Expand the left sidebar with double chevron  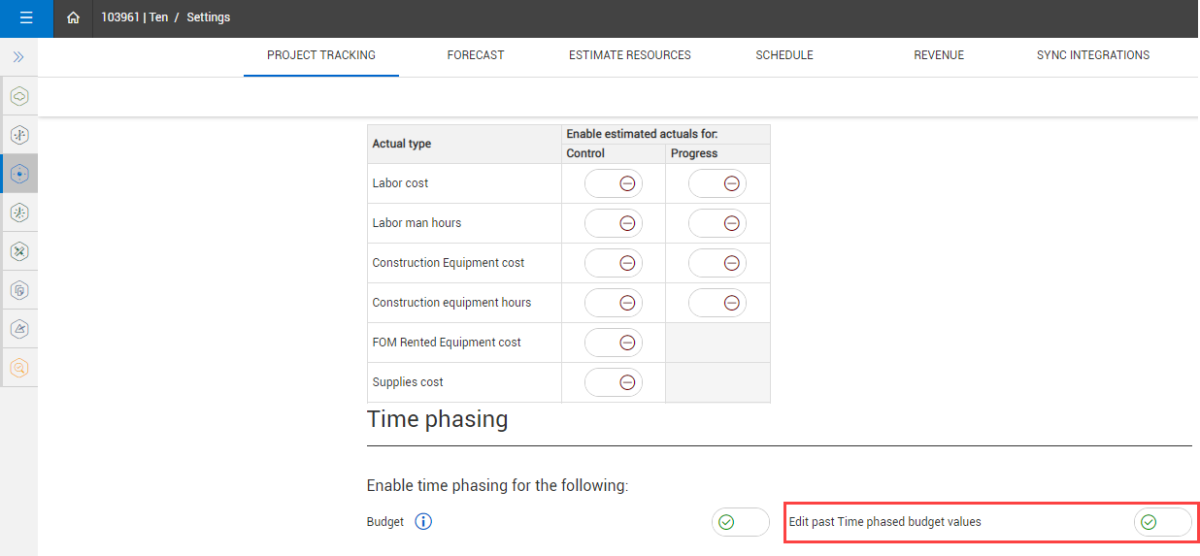click(x=18, y=57)
